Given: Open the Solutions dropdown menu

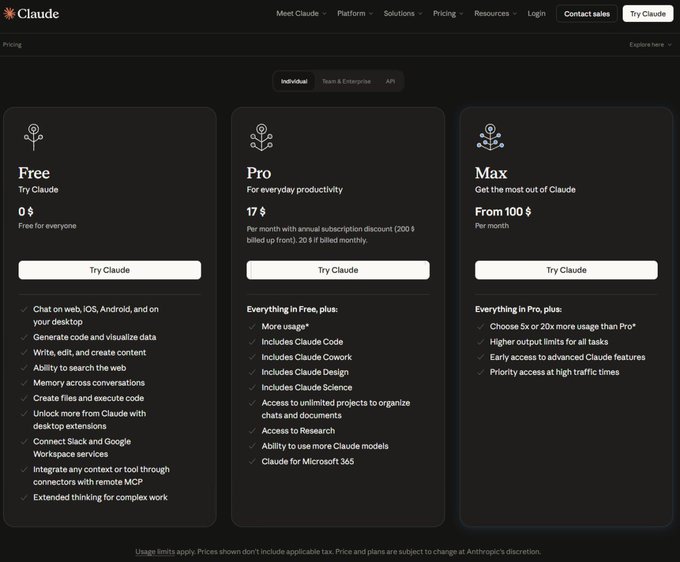Looking at the screenshot, I should click(x=403, y=13).
